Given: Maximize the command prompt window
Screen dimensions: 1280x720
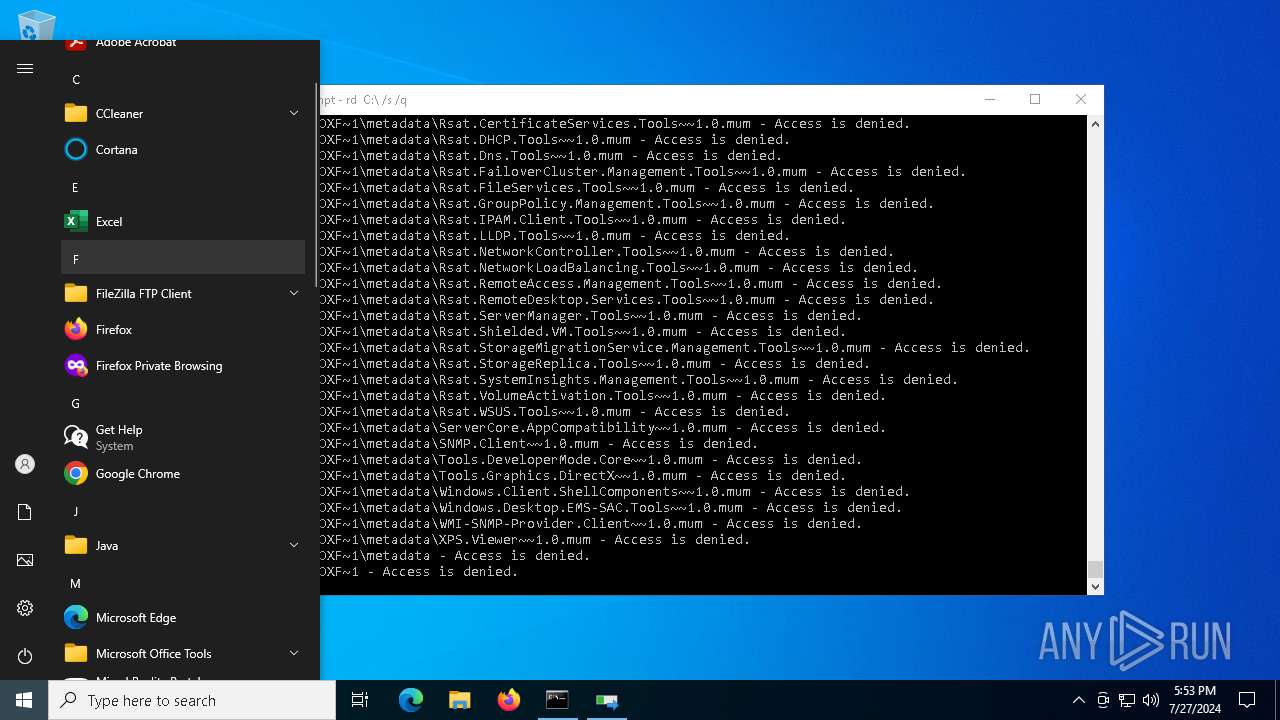Looking at the screenshot, I should tap(1035, 99).
